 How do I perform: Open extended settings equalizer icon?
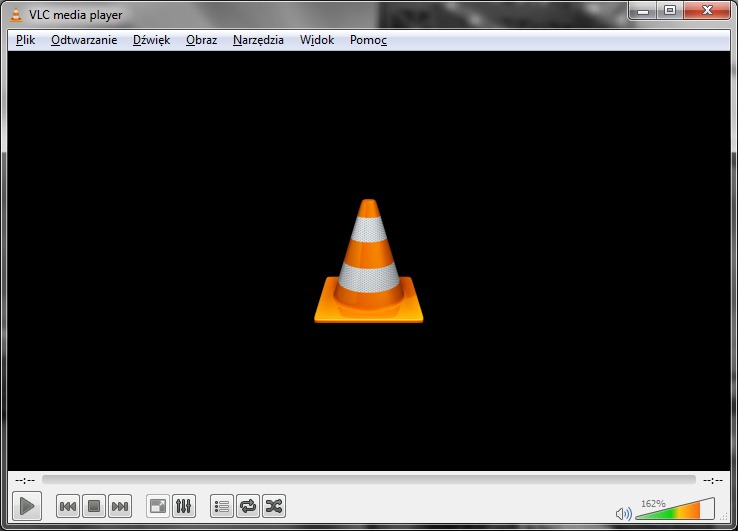point(184,506)
